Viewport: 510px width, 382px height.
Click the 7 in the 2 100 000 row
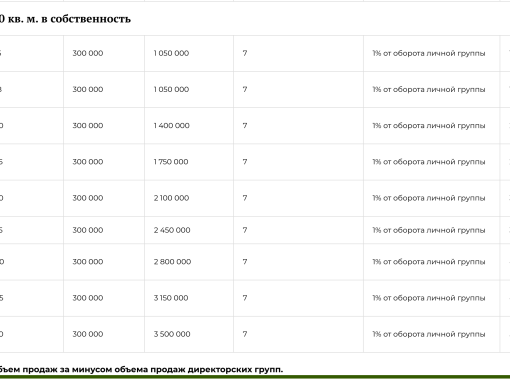click(x=245, y=198)
